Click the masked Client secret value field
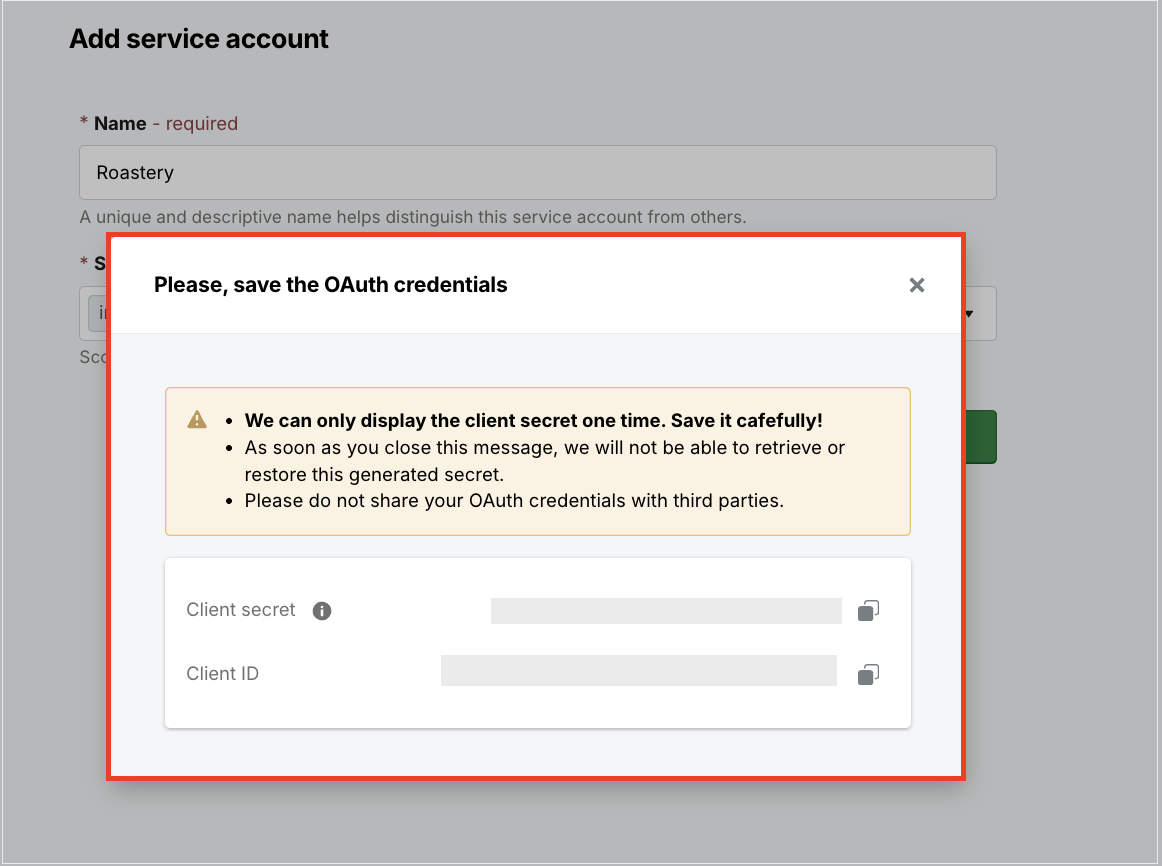The image size is (1162, 866). tap(665, 611)
